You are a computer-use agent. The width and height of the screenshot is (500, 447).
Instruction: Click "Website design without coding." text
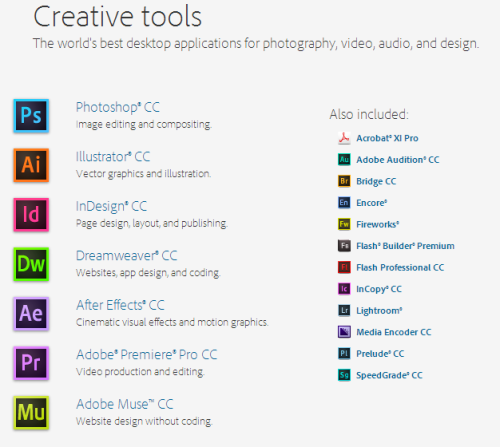(x=144, y=421)
